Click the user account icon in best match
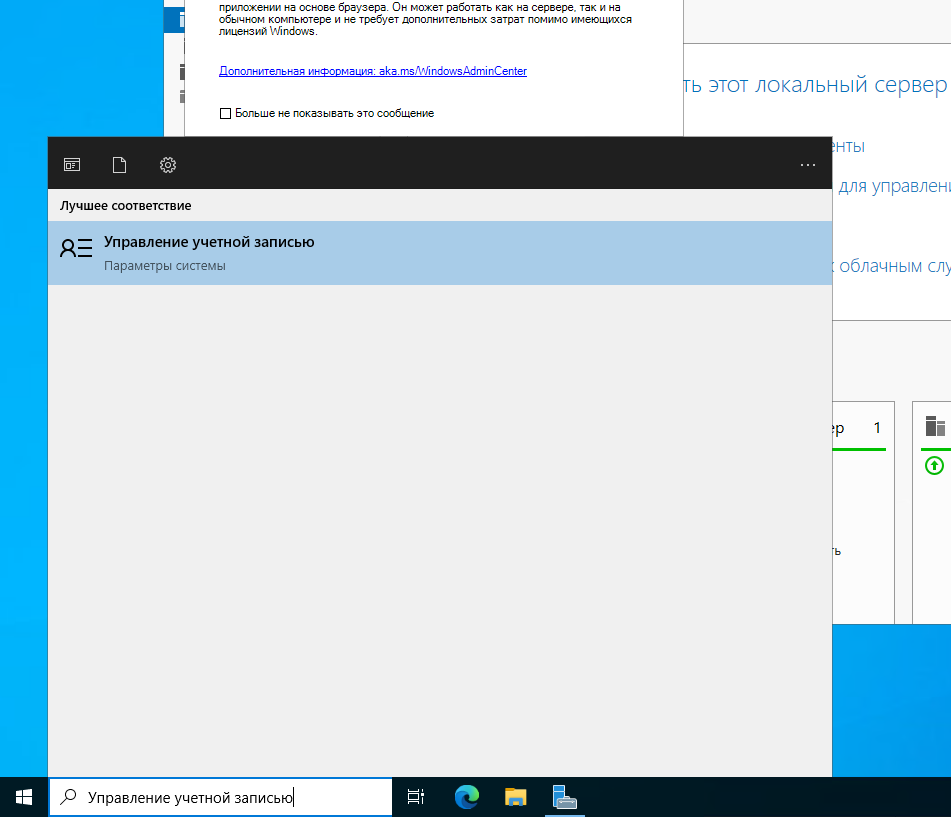951x817 pixels. (x=76, y=249)
